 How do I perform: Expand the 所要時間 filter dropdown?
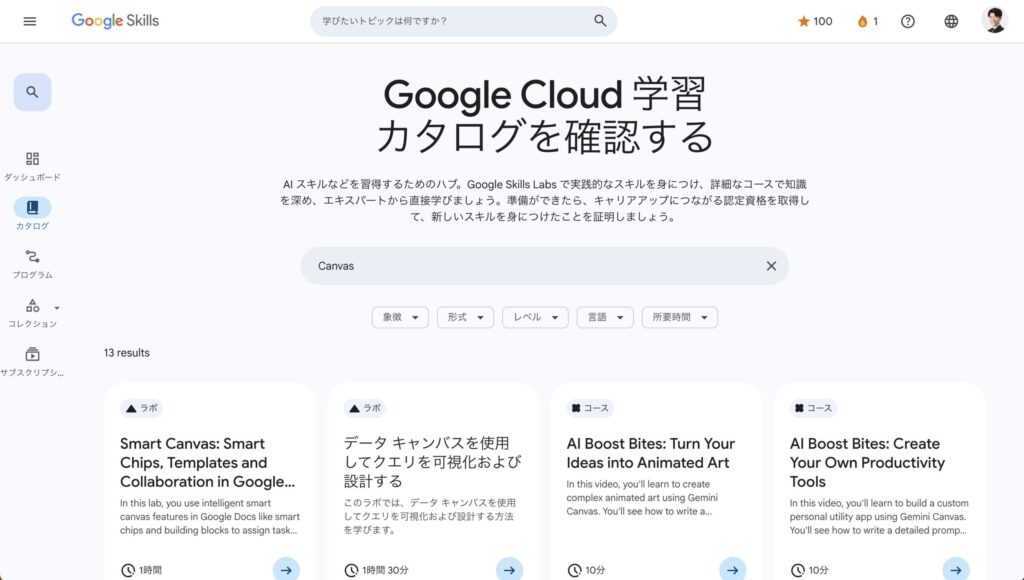pyautogui.click(x=679, y=317)
